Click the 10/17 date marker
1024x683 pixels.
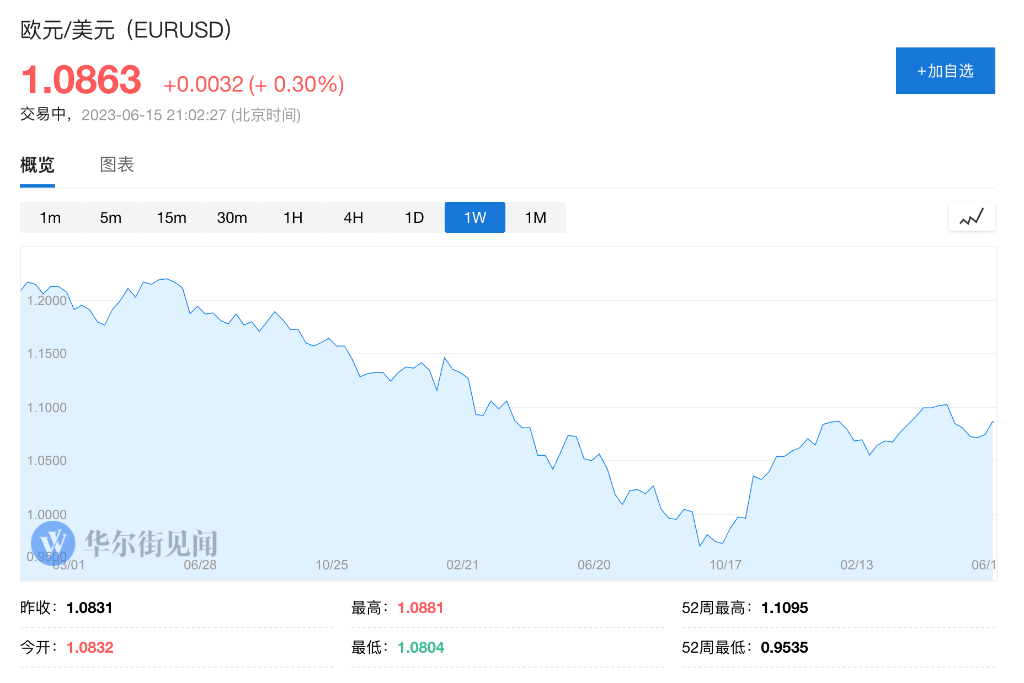[x=725, y=565]
